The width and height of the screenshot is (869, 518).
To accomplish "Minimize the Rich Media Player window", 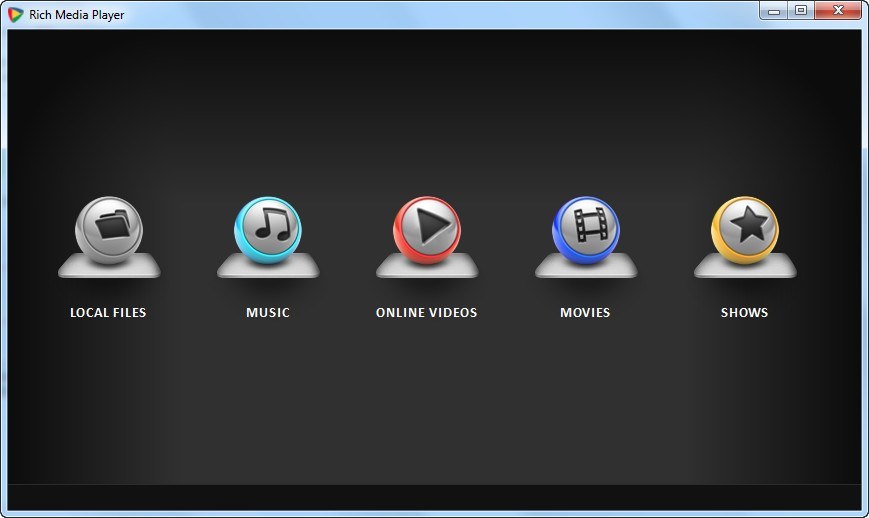I will [774, 11].
